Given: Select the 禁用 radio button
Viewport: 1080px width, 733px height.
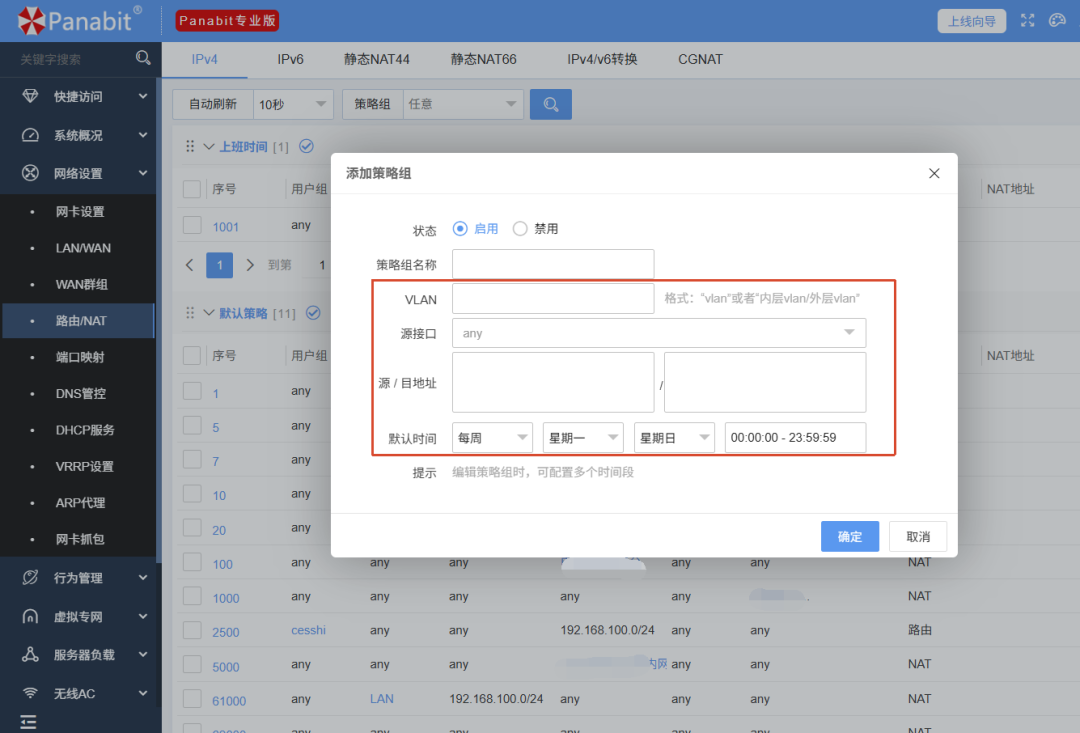Looking at the screenshot, I should (x=520, y=228).
